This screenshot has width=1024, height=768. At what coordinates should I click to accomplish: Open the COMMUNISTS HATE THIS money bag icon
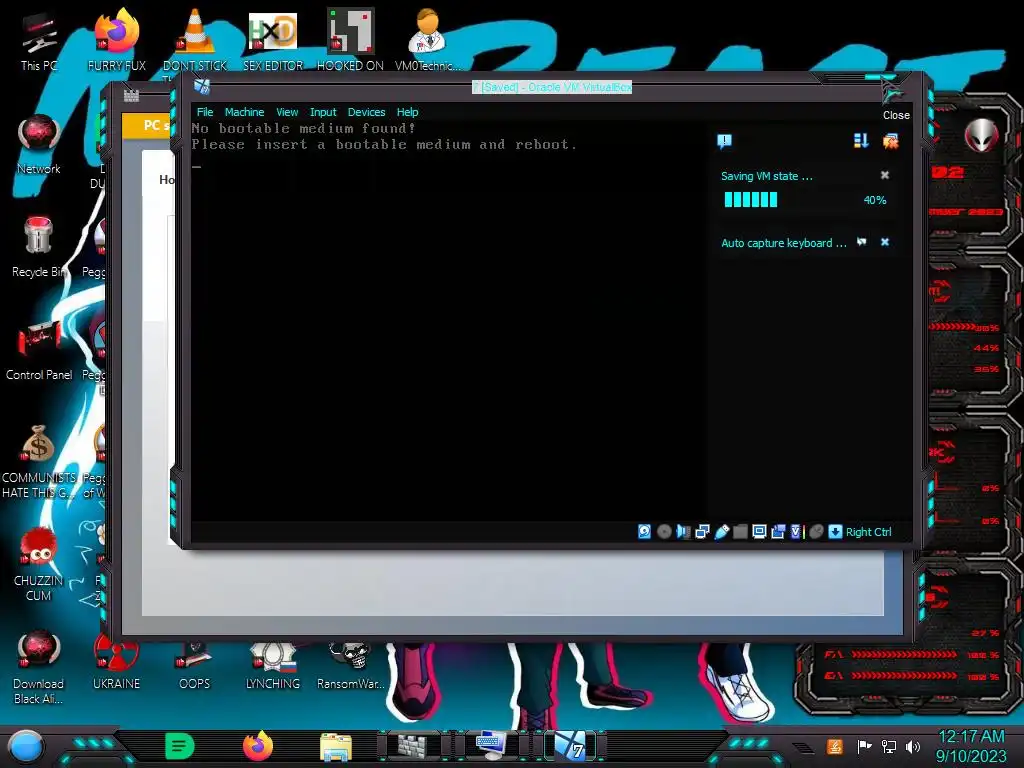point(39,462)
